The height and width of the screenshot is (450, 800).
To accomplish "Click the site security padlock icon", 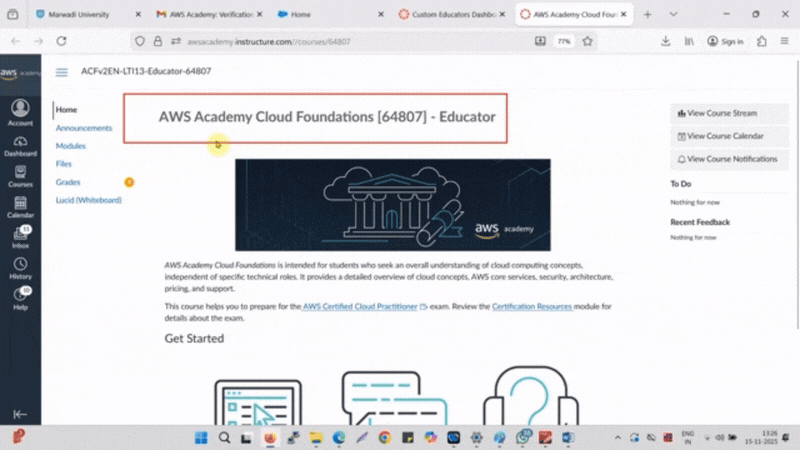I will point(158,41).
